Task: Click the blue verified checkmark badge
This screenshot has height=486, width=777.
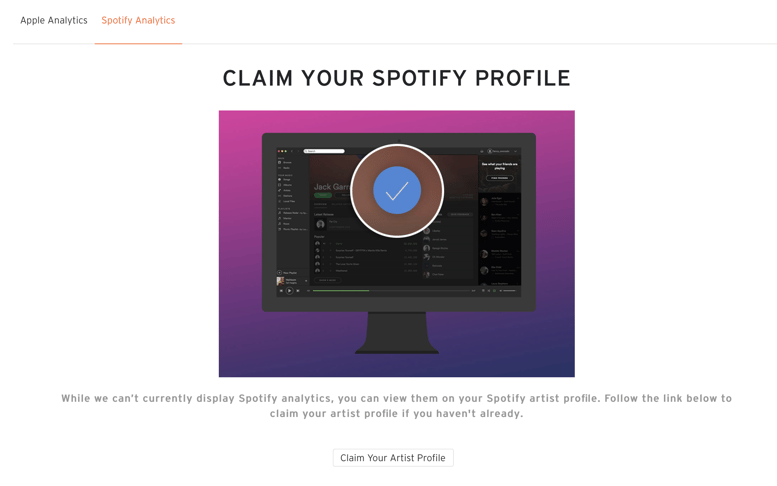Action: coord(397,190)
